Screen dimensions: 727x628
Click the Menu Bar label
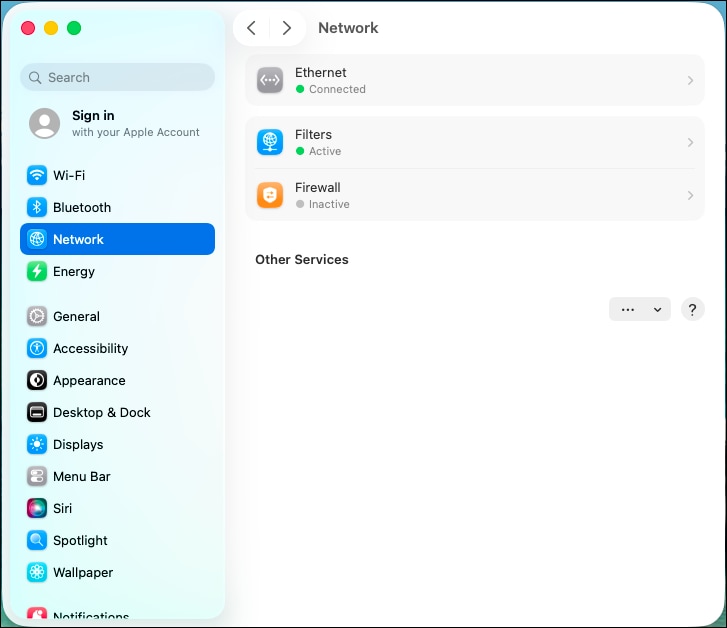(82, 476)
